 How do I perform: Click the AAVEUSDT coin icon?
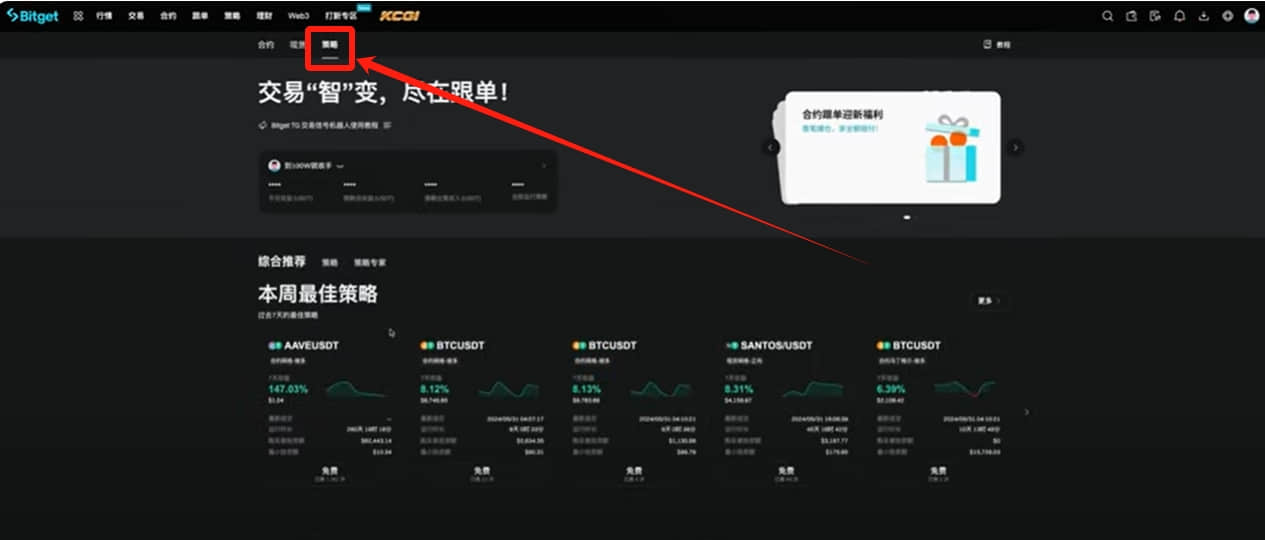275,346
